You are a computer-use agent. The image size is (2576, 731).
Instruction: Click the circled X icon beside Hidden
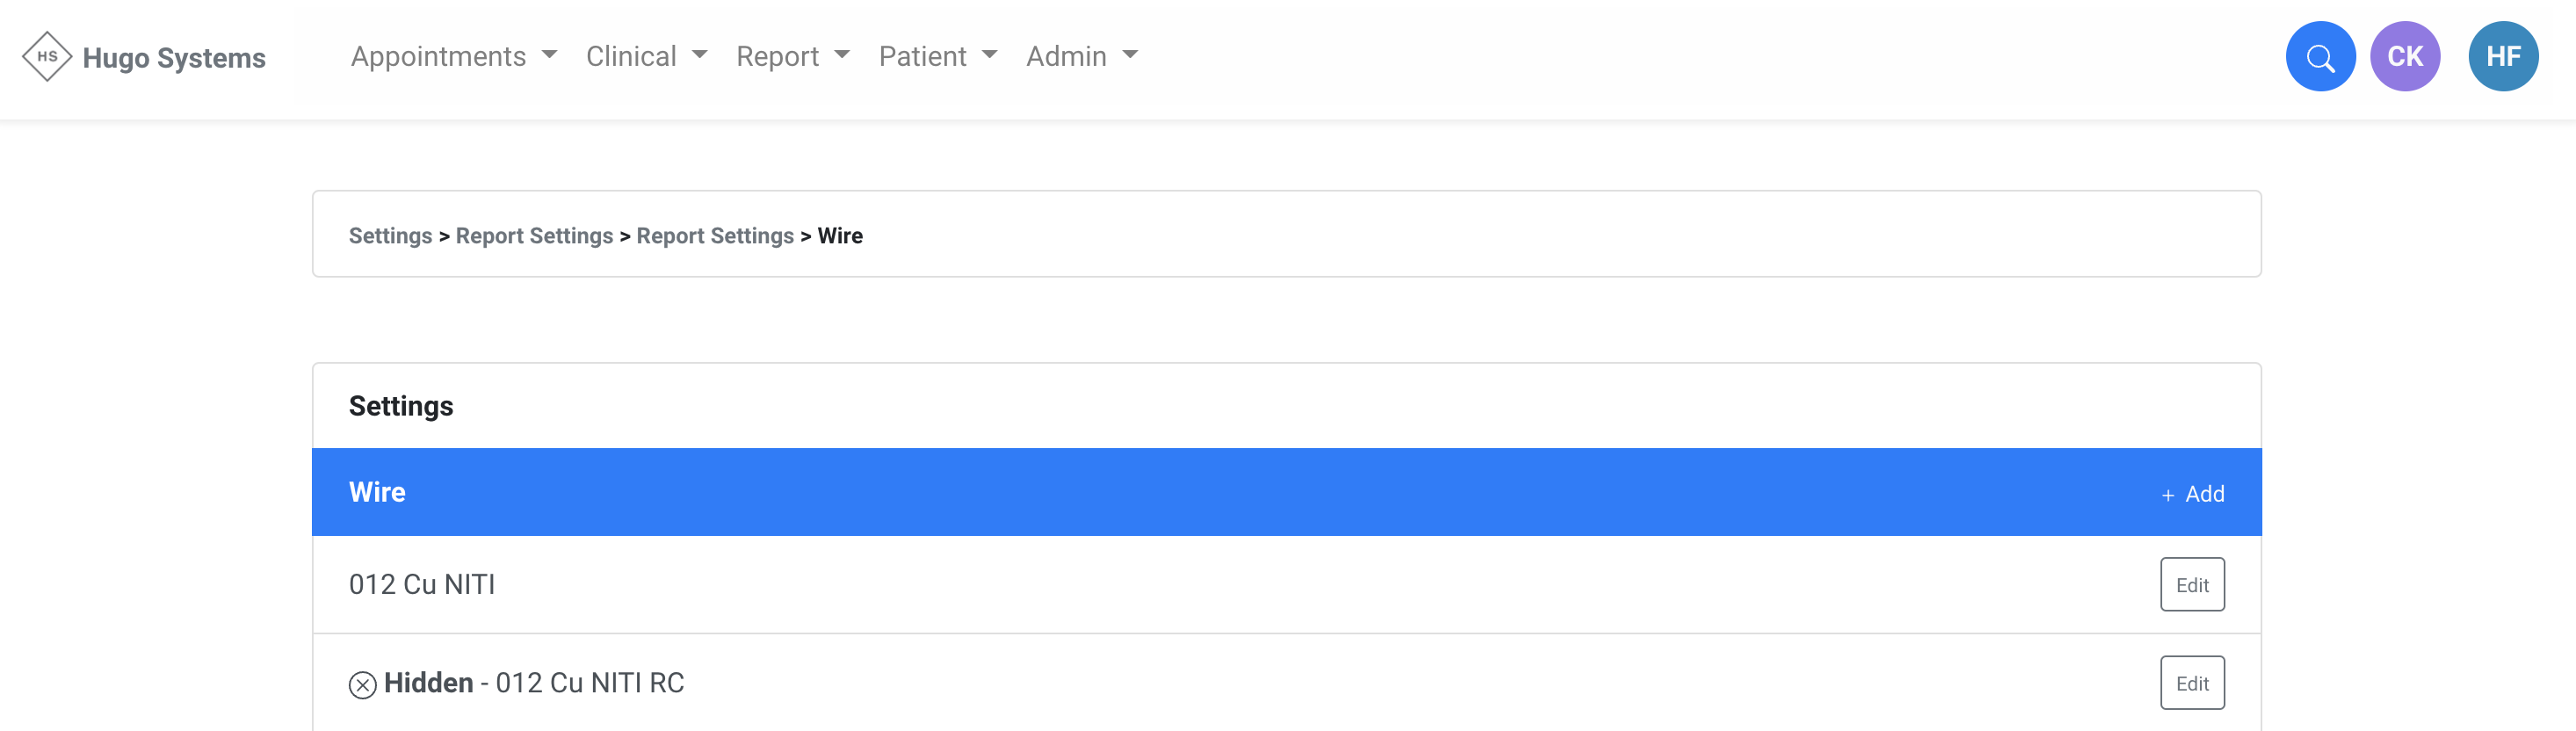(362, 684)
